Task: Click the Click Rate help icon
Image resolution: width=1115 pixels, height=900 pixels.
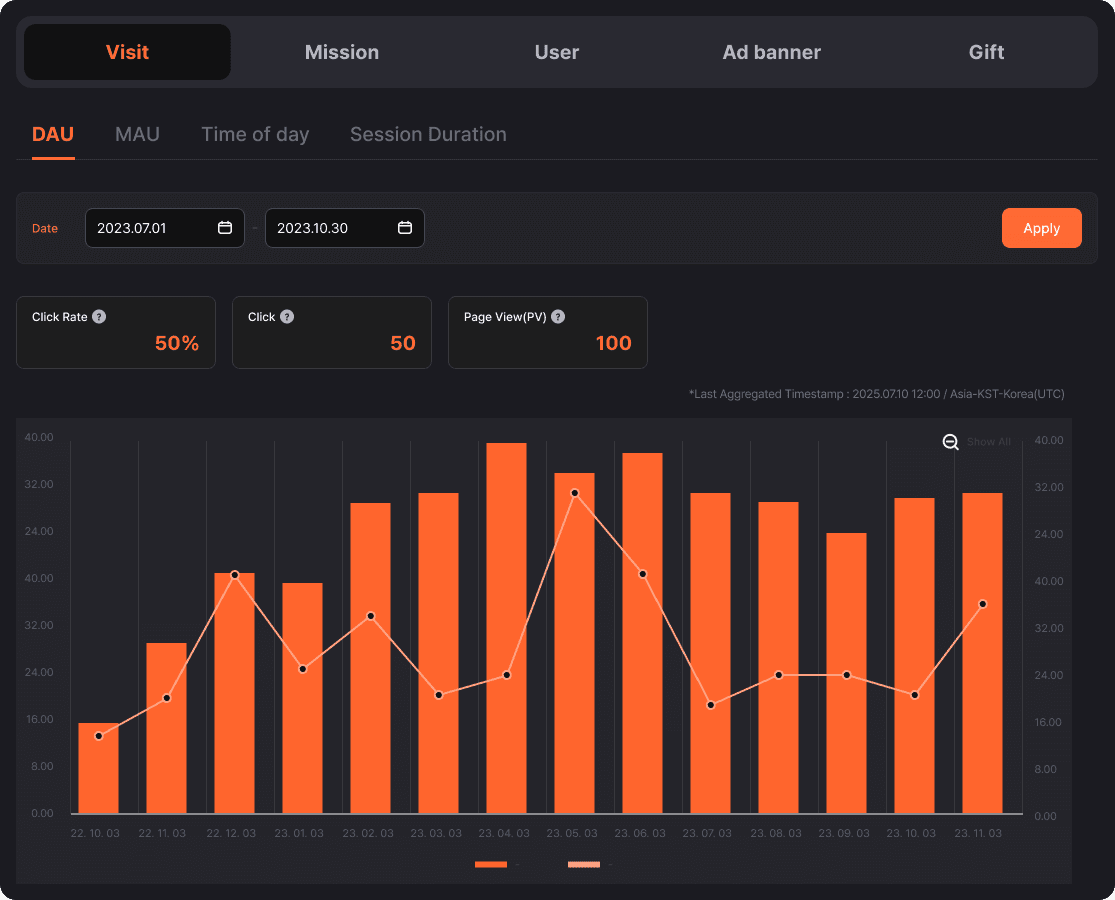Action: point(100,317)
